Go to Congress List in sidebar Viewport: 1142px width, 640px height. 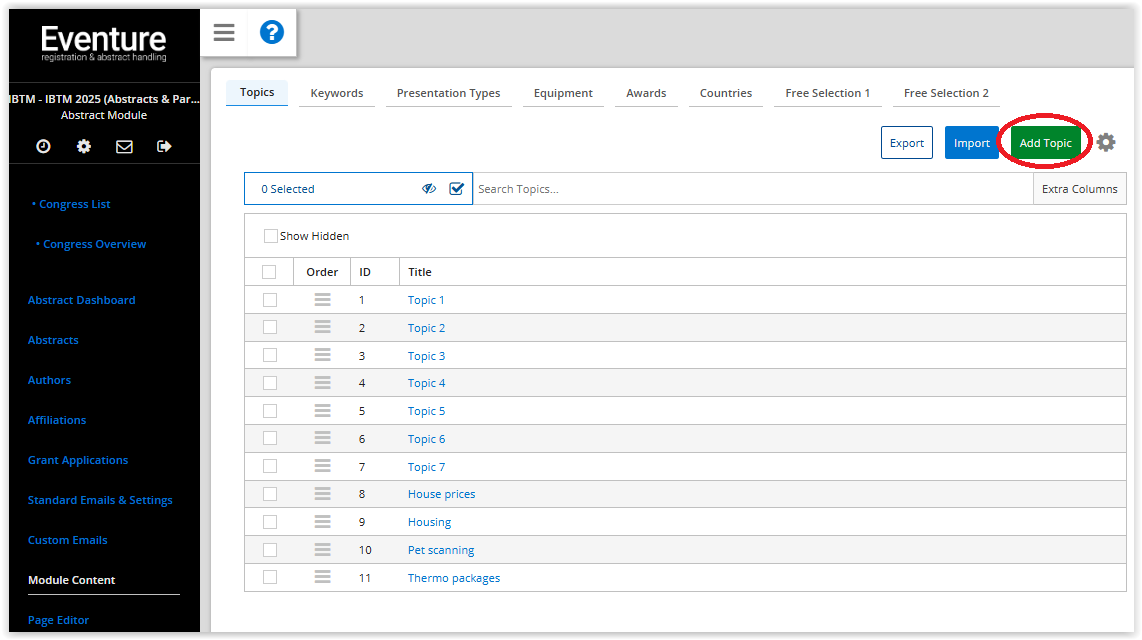(74, 204)
